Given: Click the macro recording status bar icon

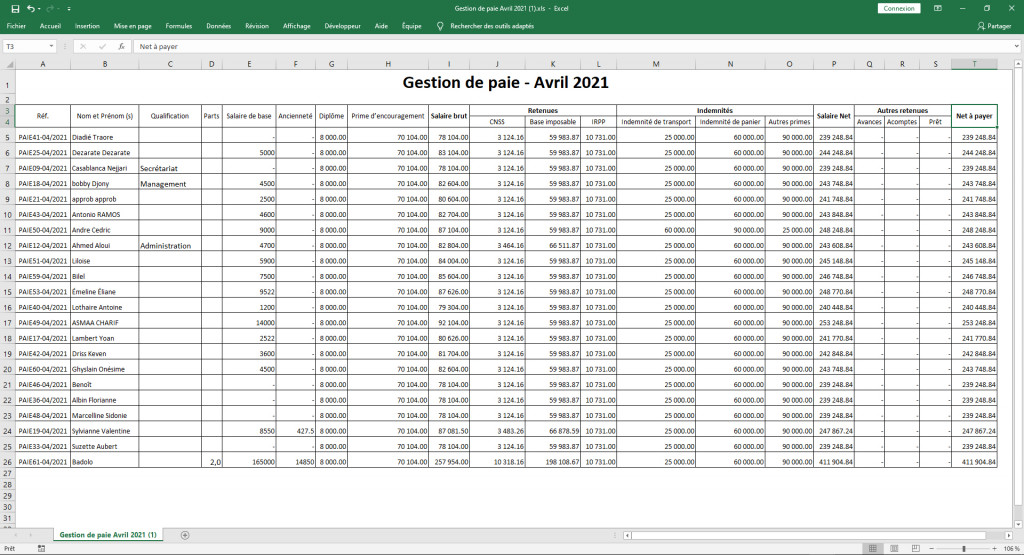Looking at the screenshot, I should [41, 548].
